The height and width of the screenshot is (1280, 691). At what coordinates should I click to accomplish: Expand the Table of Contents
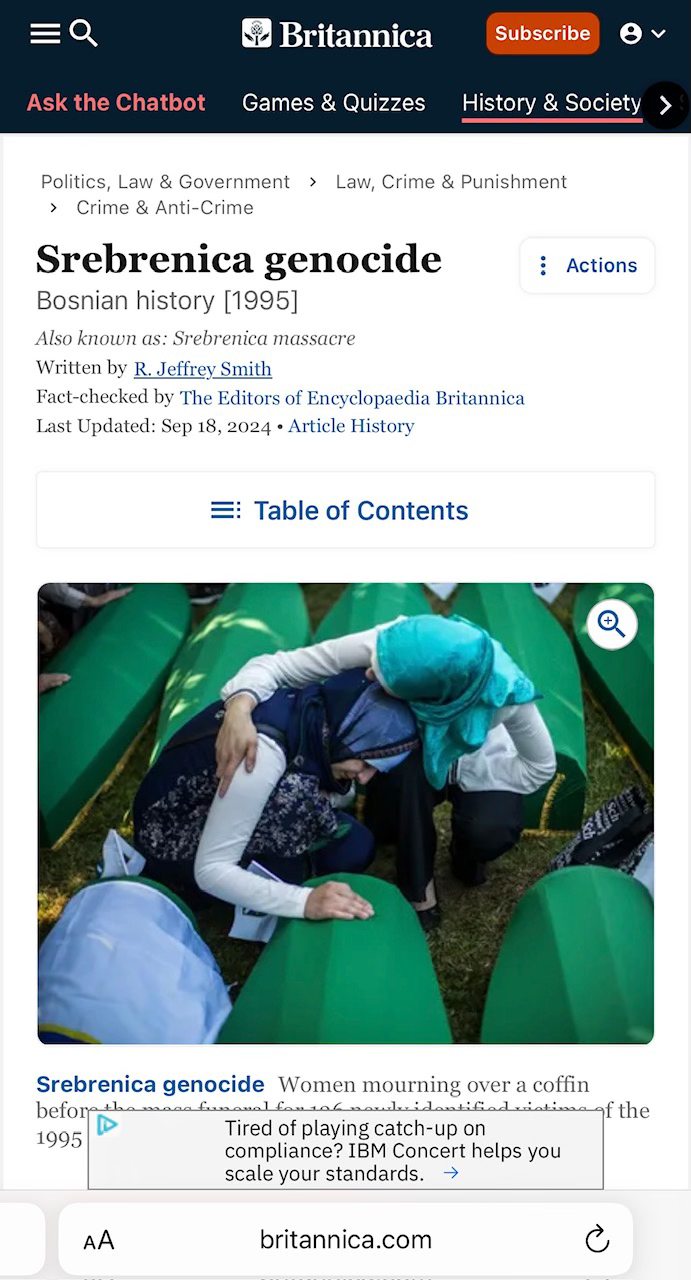click(345, 510)
